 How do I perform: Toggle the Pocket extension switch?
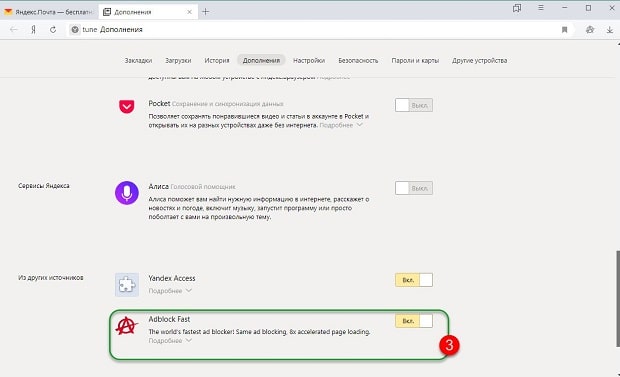(x=414, y=105)
